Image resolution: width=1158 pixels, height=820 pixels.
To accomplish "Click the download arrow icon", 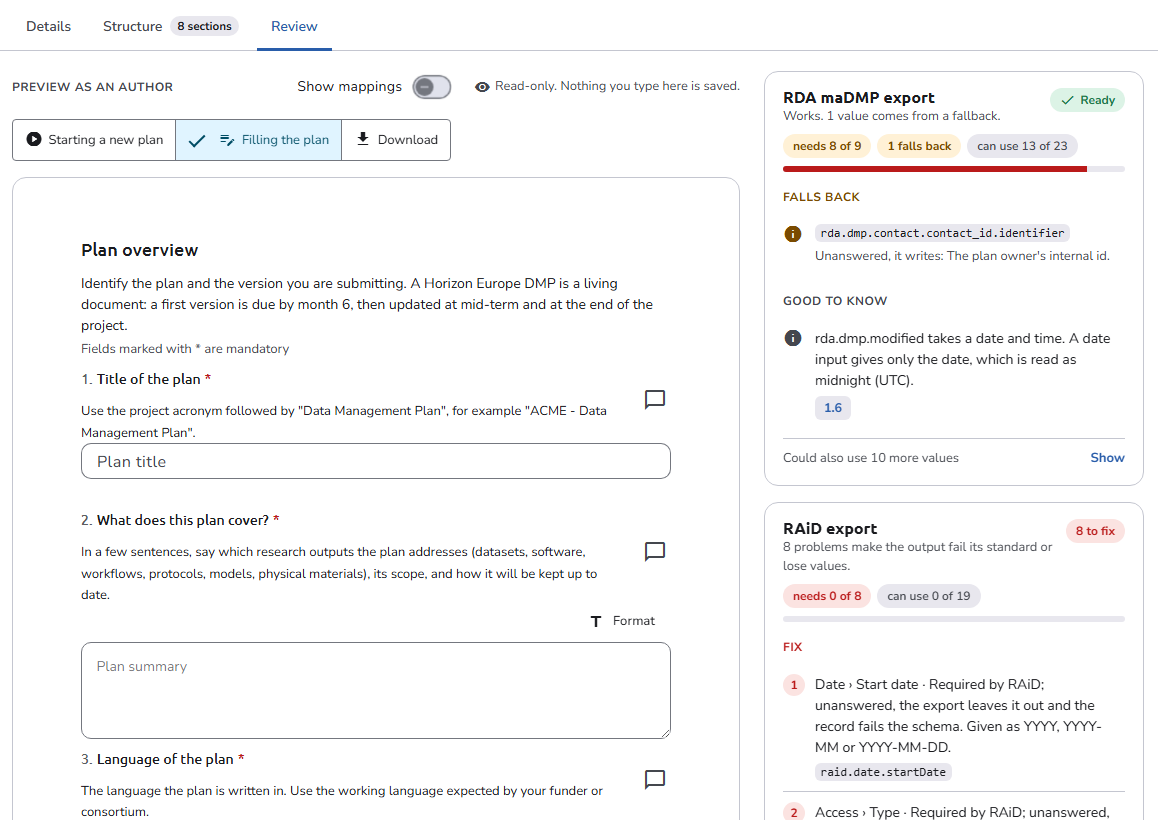I will [363, 139].
